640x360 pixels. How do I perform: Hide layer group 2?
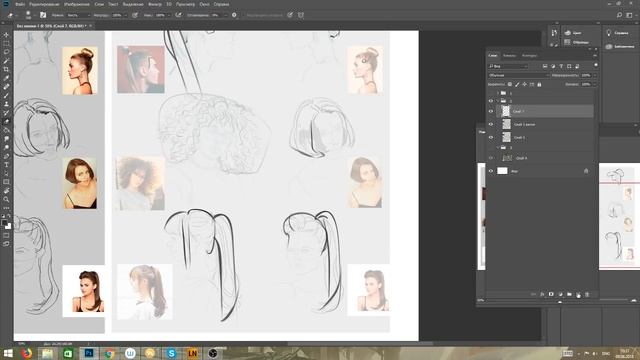(x=491, y=101)
